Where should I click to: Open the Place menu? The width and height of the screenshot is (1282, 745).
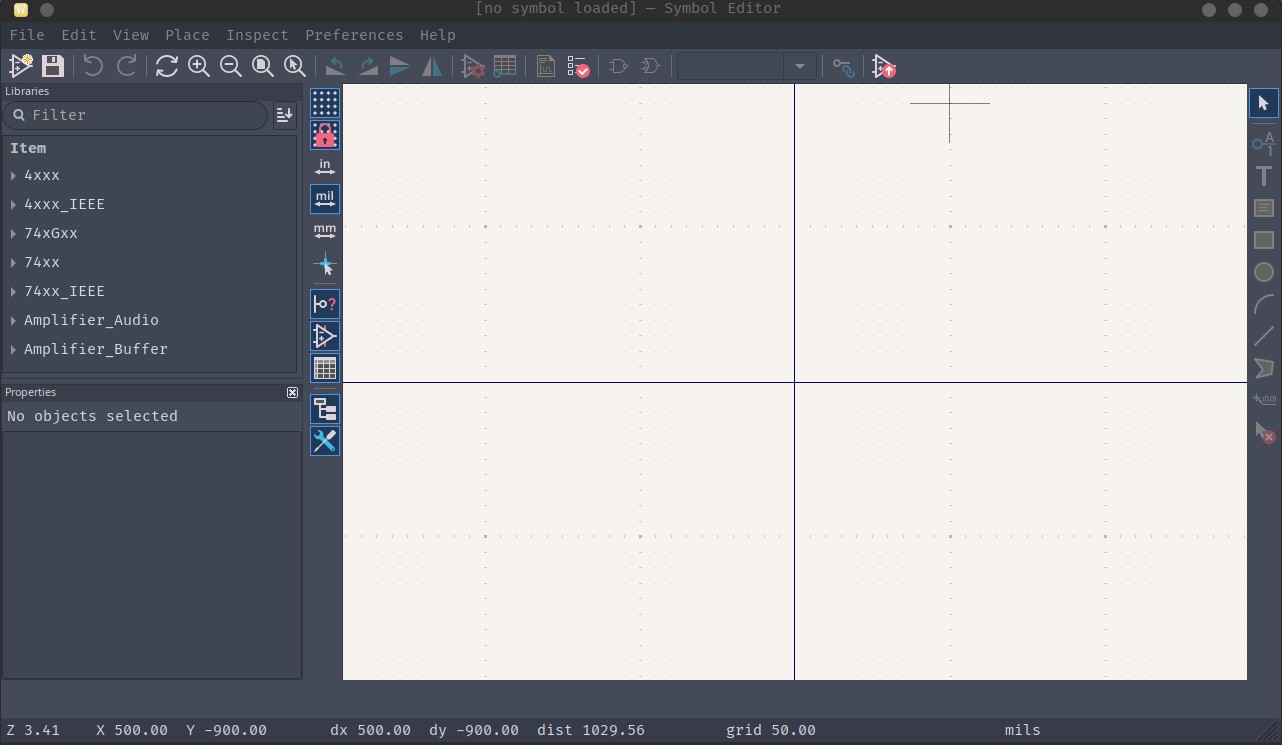click(187, 35)
